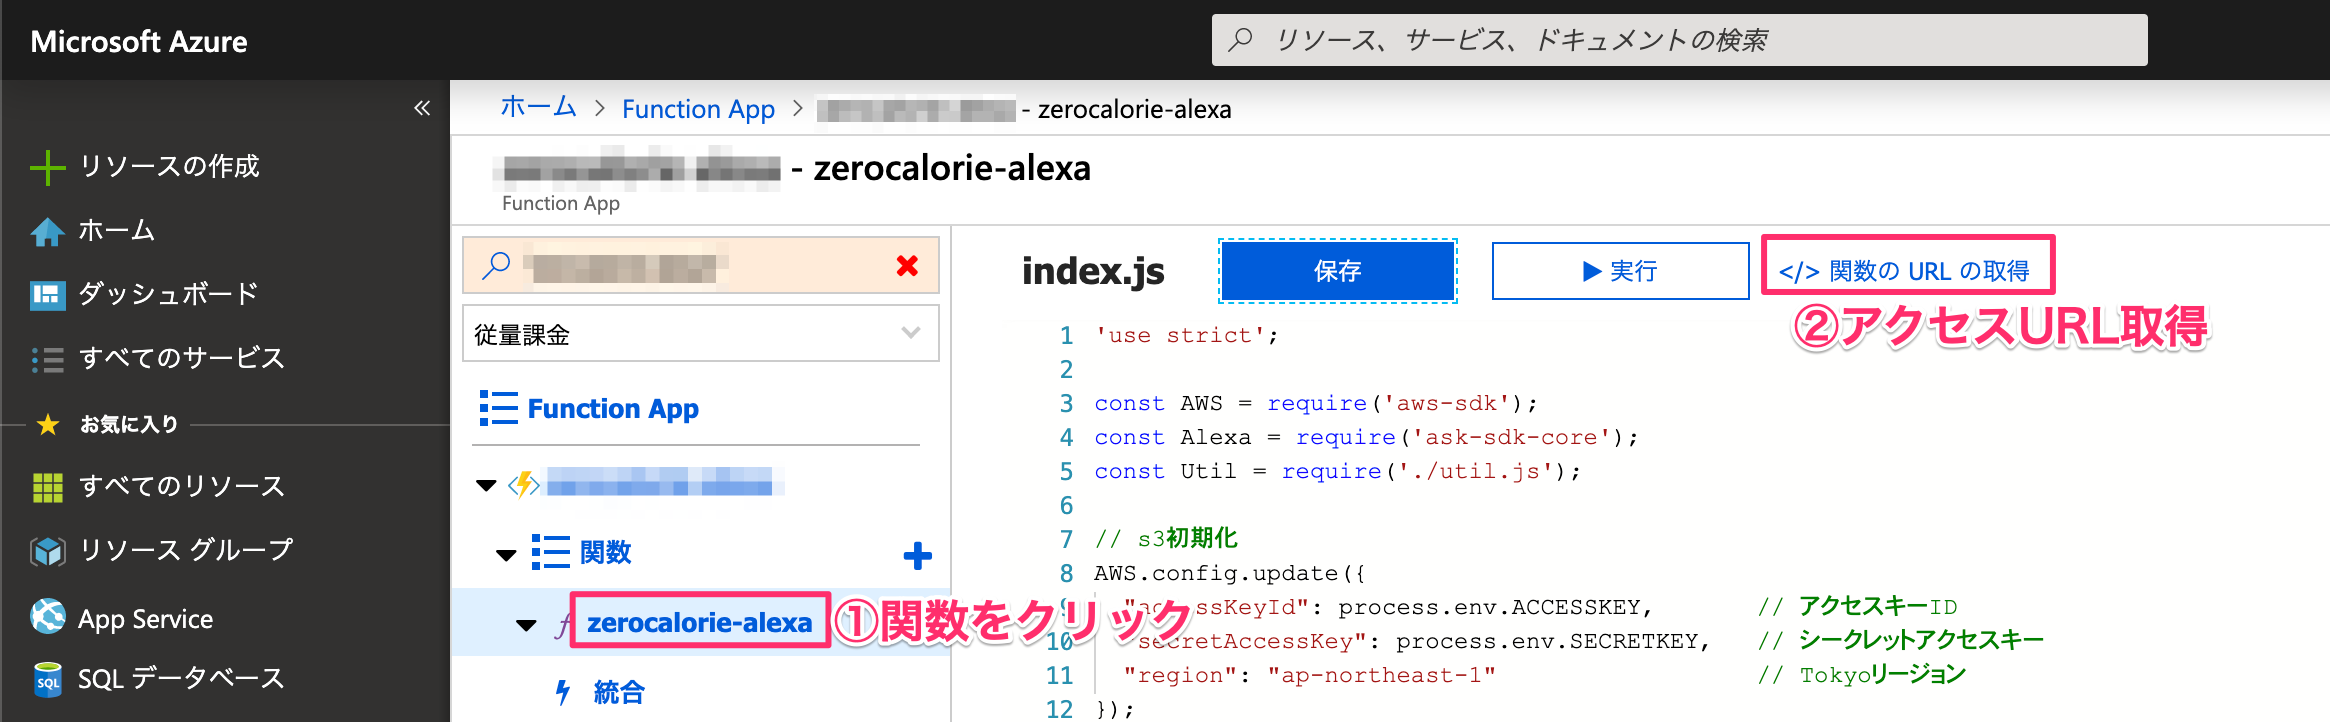The height and width of the screenshot is (722, 2330).
Task: Click the "region": "ap-northeast-1" code line
Action: [1309, 676]
